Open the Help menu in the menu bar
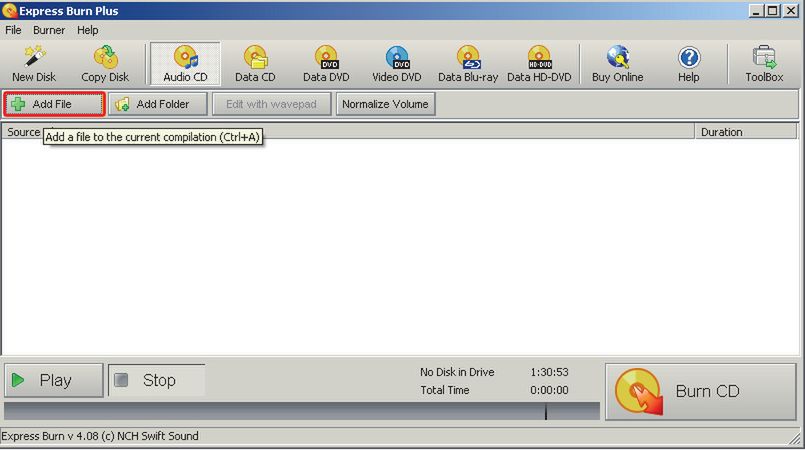 [x=88, y=30]
